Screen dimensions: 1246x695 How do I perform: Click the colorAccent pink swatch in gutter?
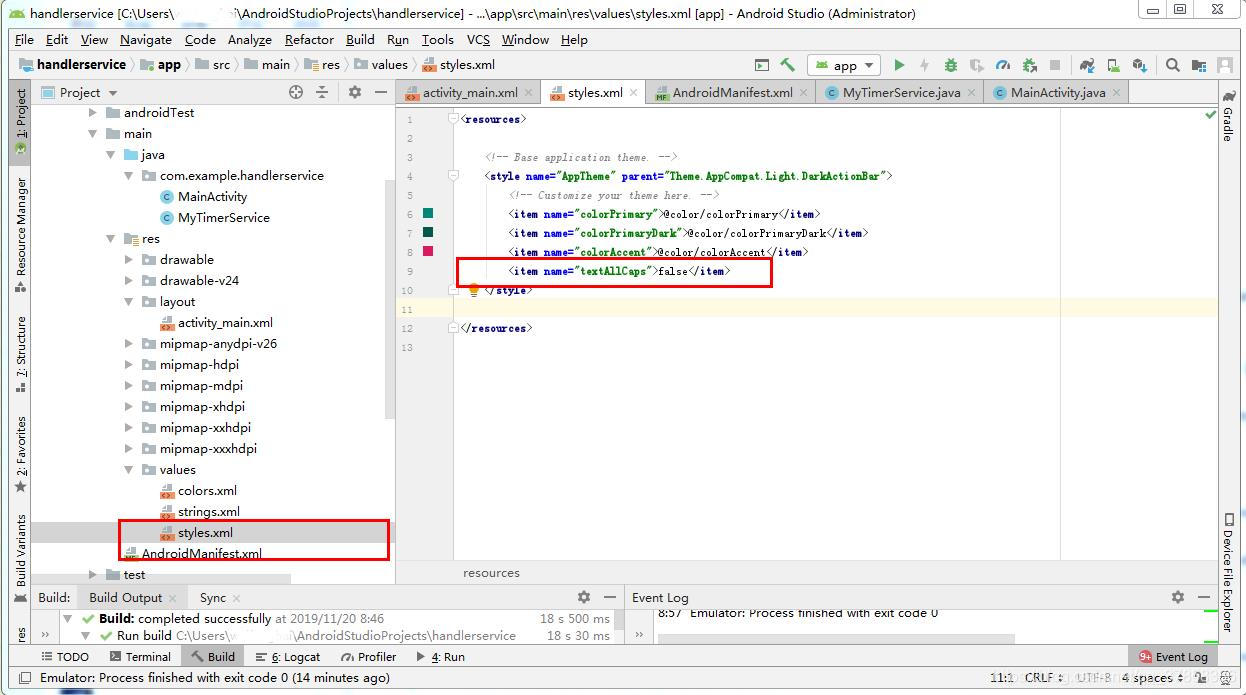pos(428,251)
